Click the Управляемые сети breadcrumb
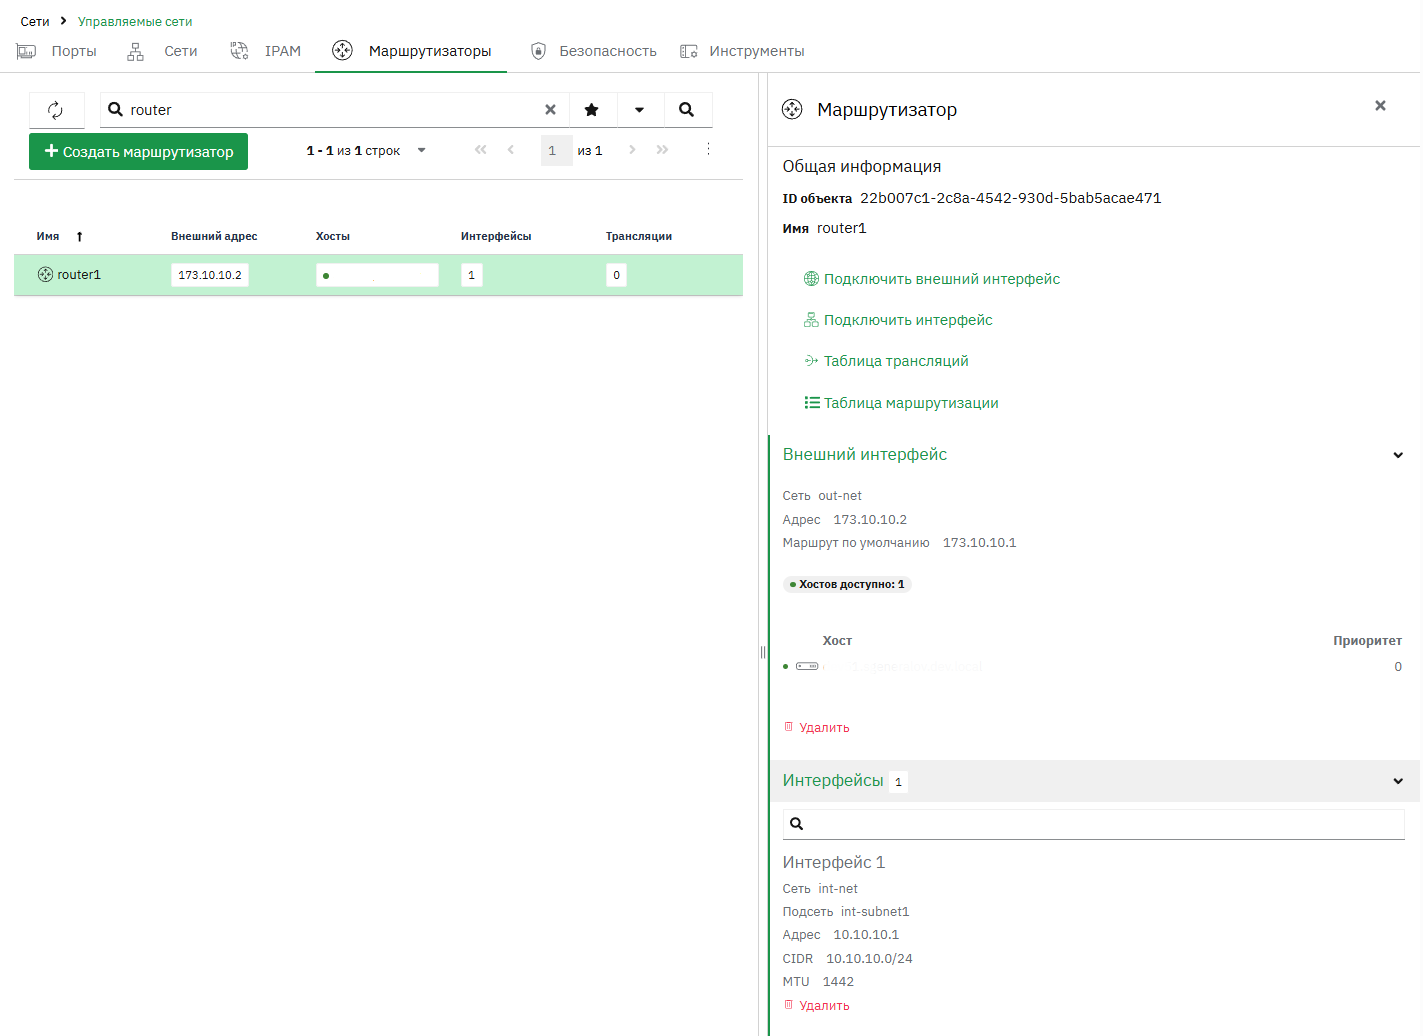Viewport: 1423px width, 1036px height. tap(135, 22)
